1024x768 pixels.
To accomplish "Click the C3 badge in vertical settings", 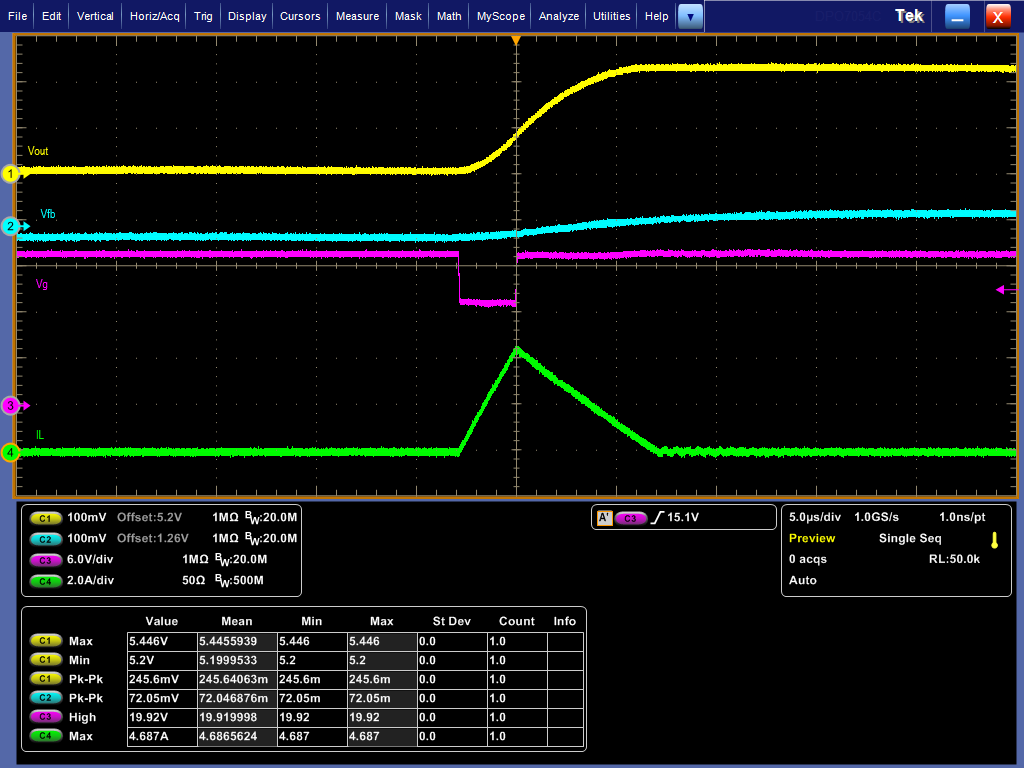I will pyautogui.click(x=45, y=560).
